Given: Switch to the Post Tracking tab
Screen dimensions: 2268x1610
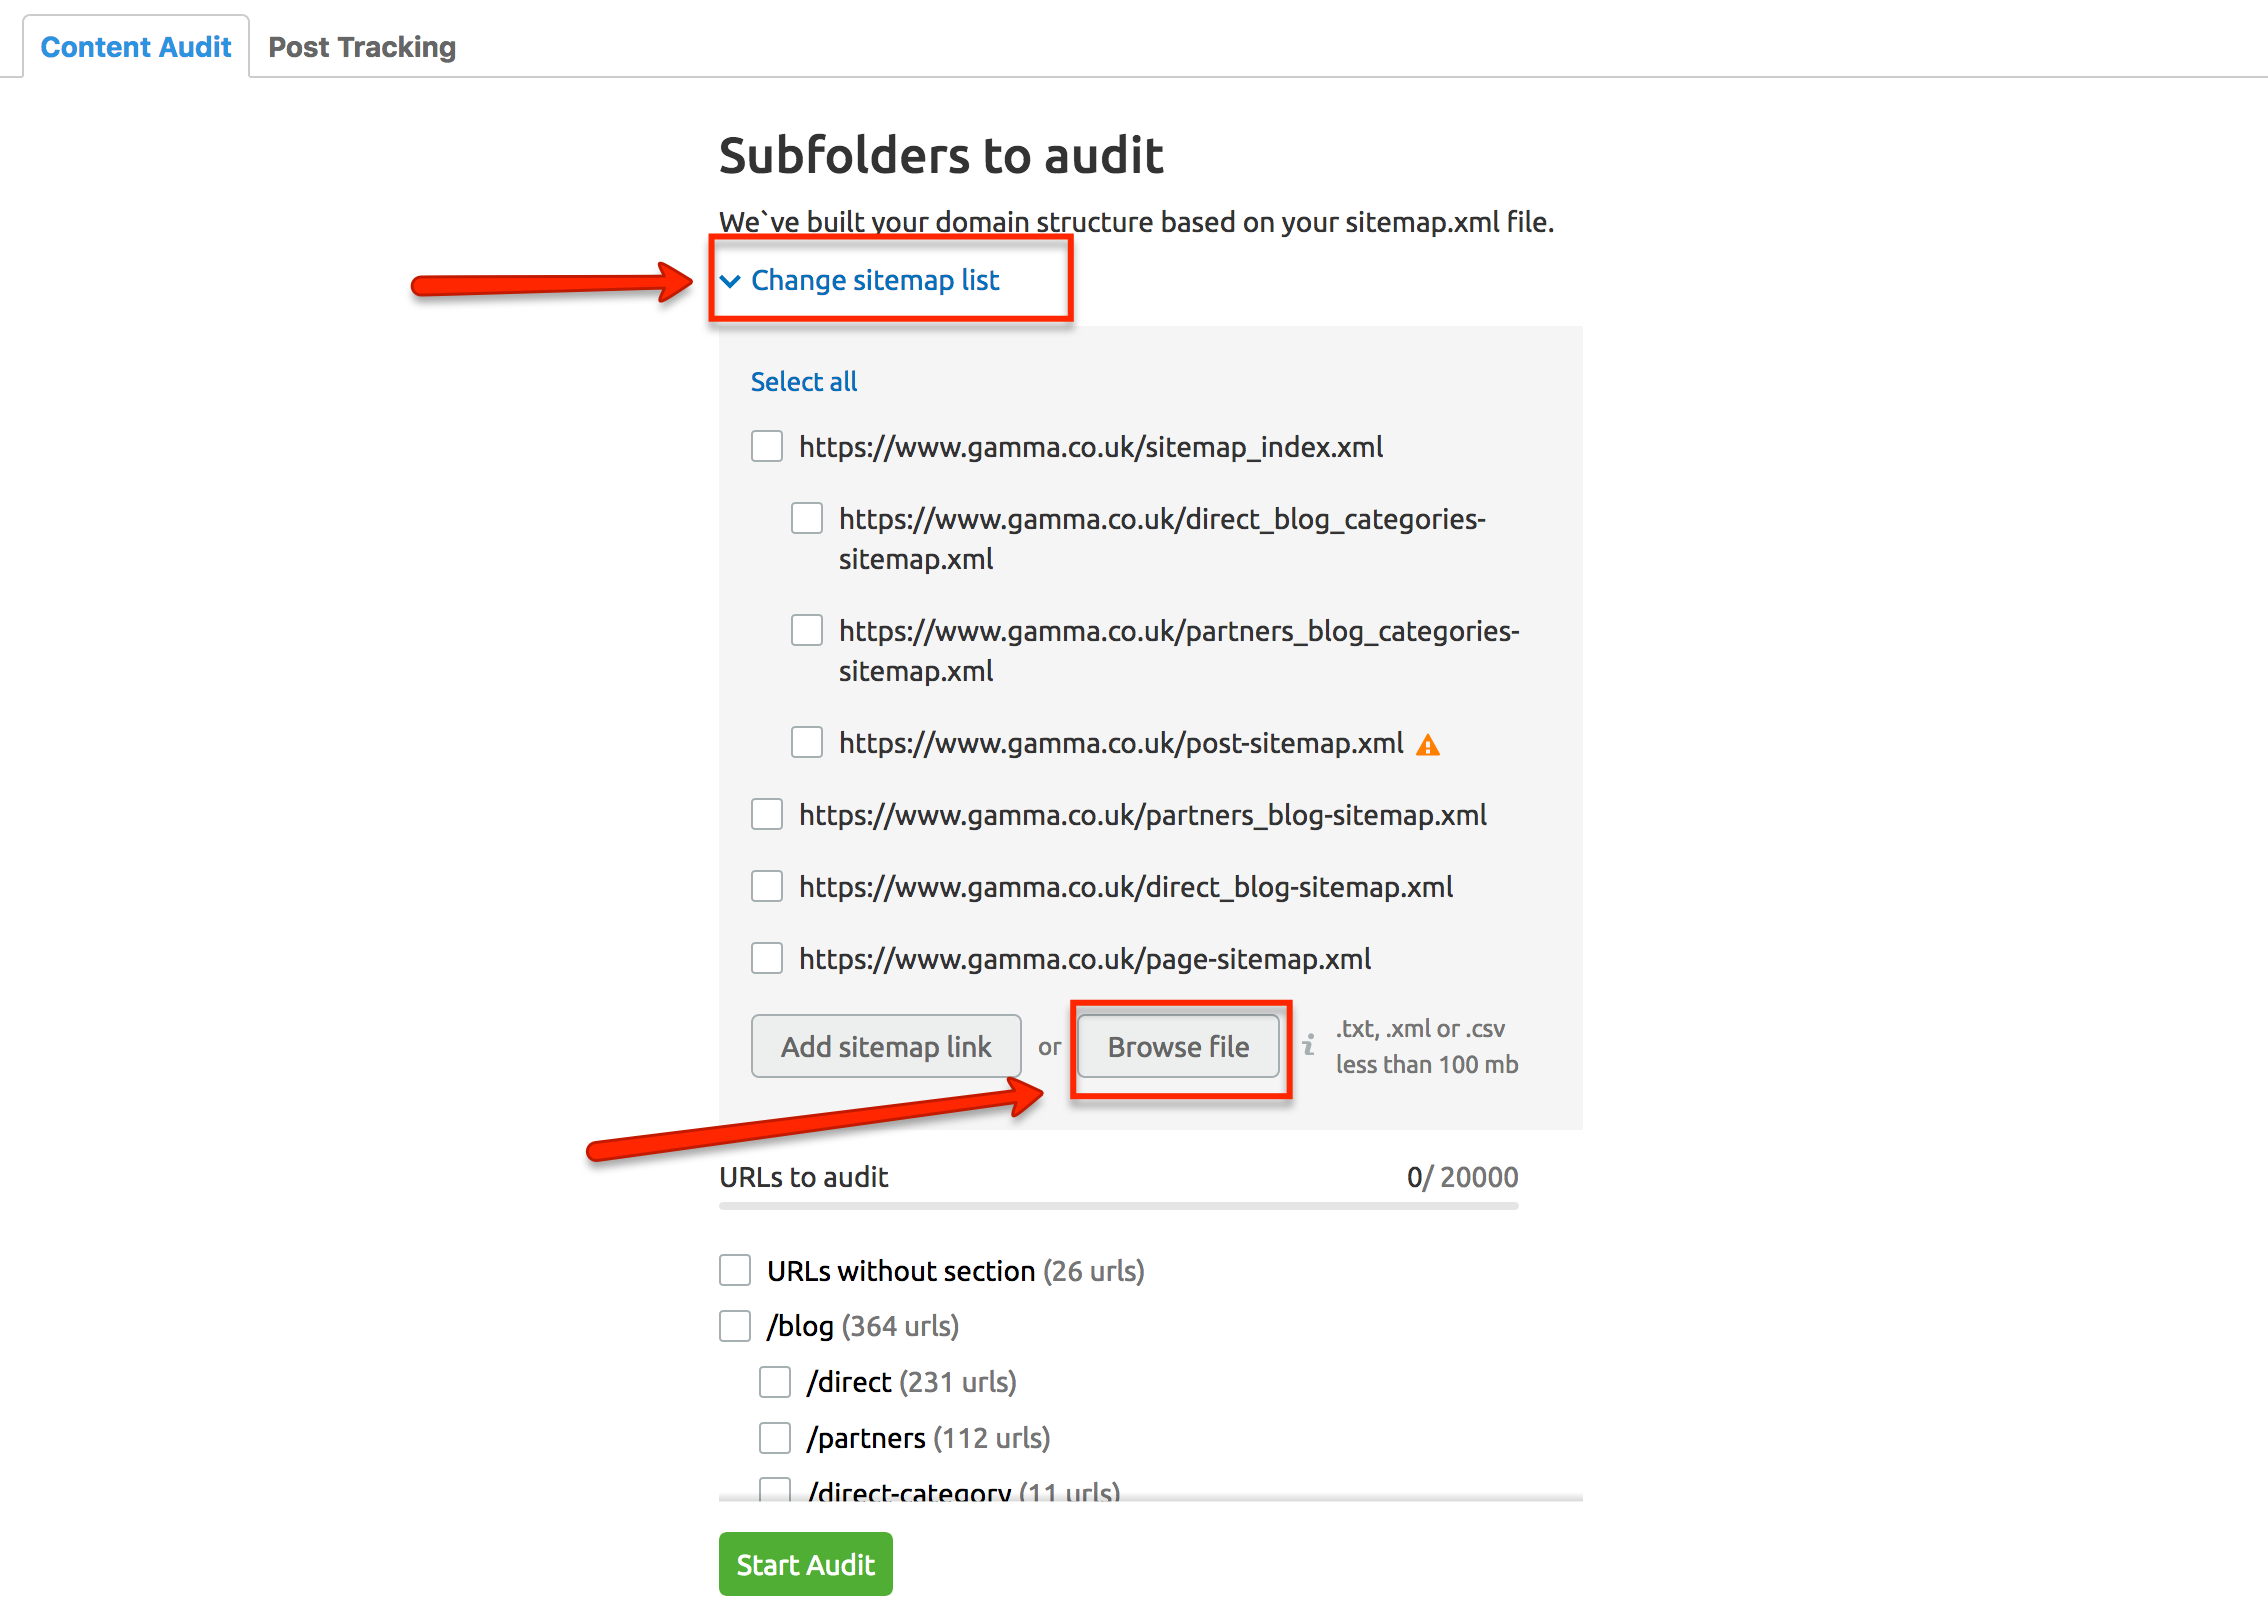Looking at the screenshot, I should pyautogui.click(x=362, y=47).
